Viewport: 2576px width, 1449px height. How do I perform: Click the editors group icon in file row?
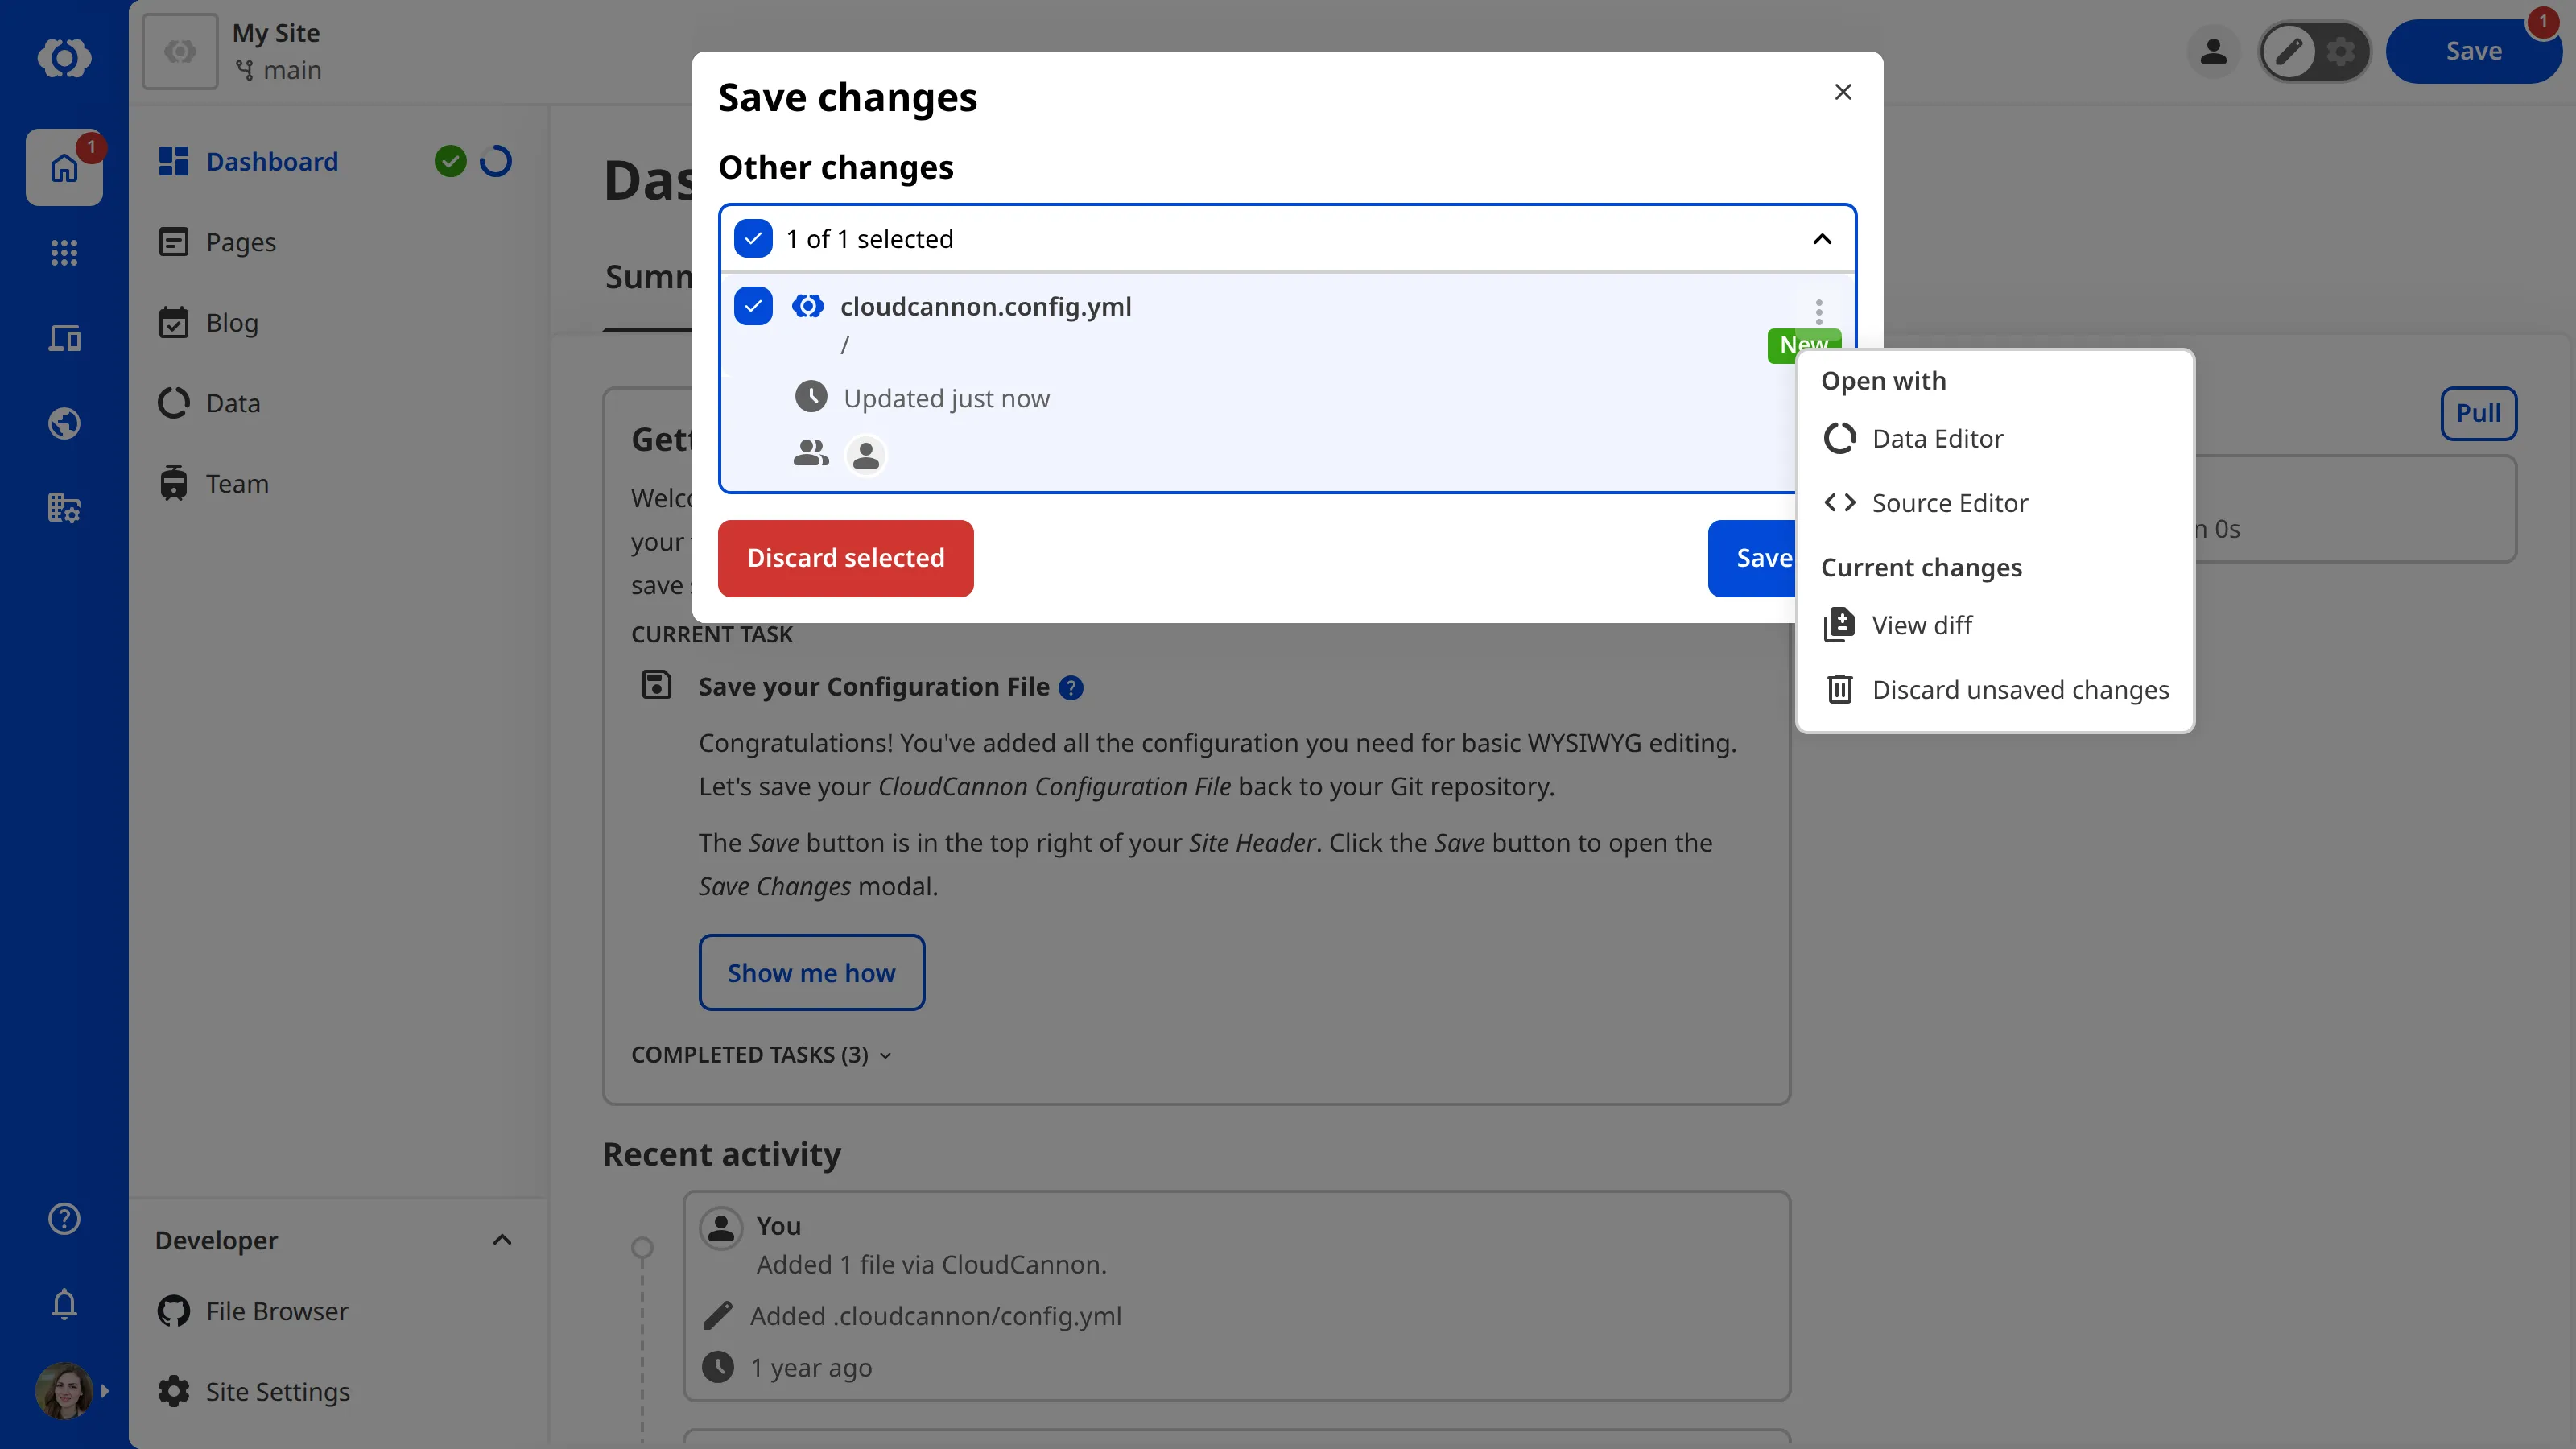click(811, 454)
